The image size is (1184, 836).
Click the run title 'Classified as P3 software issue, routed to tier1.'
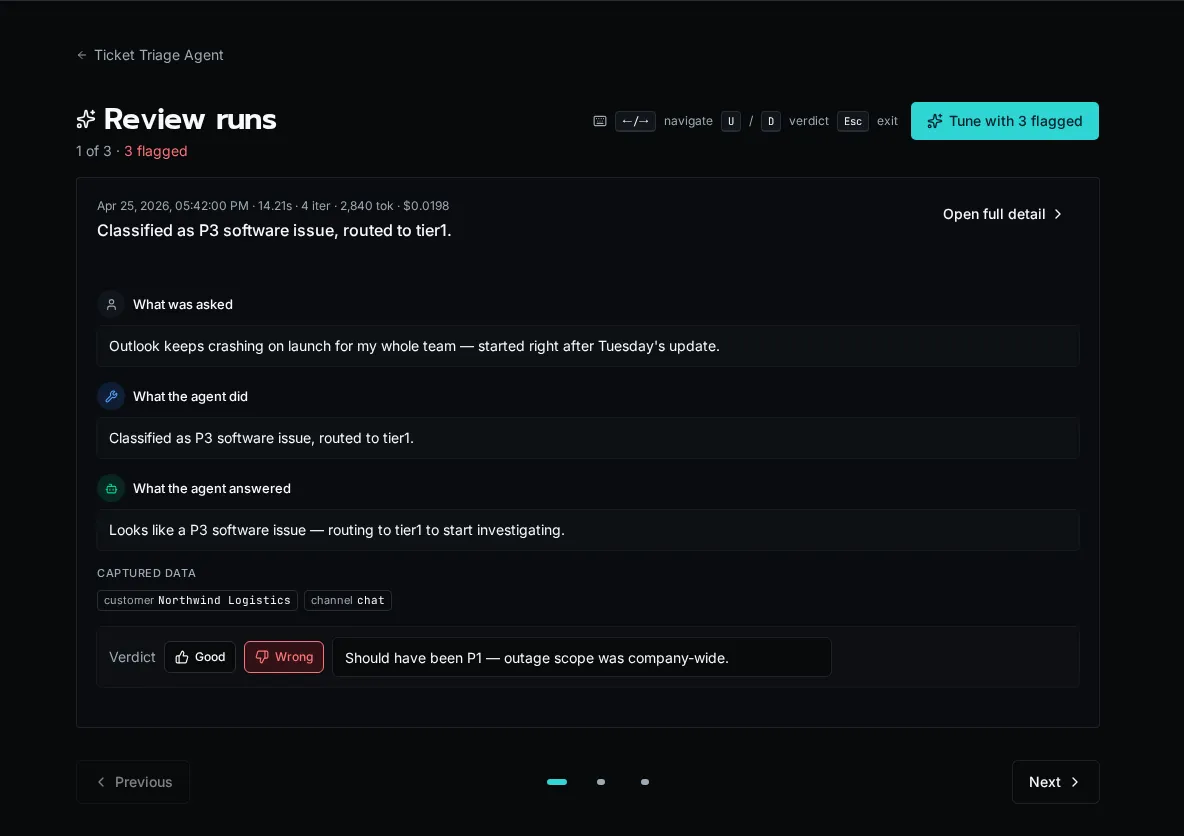(274, 230)
